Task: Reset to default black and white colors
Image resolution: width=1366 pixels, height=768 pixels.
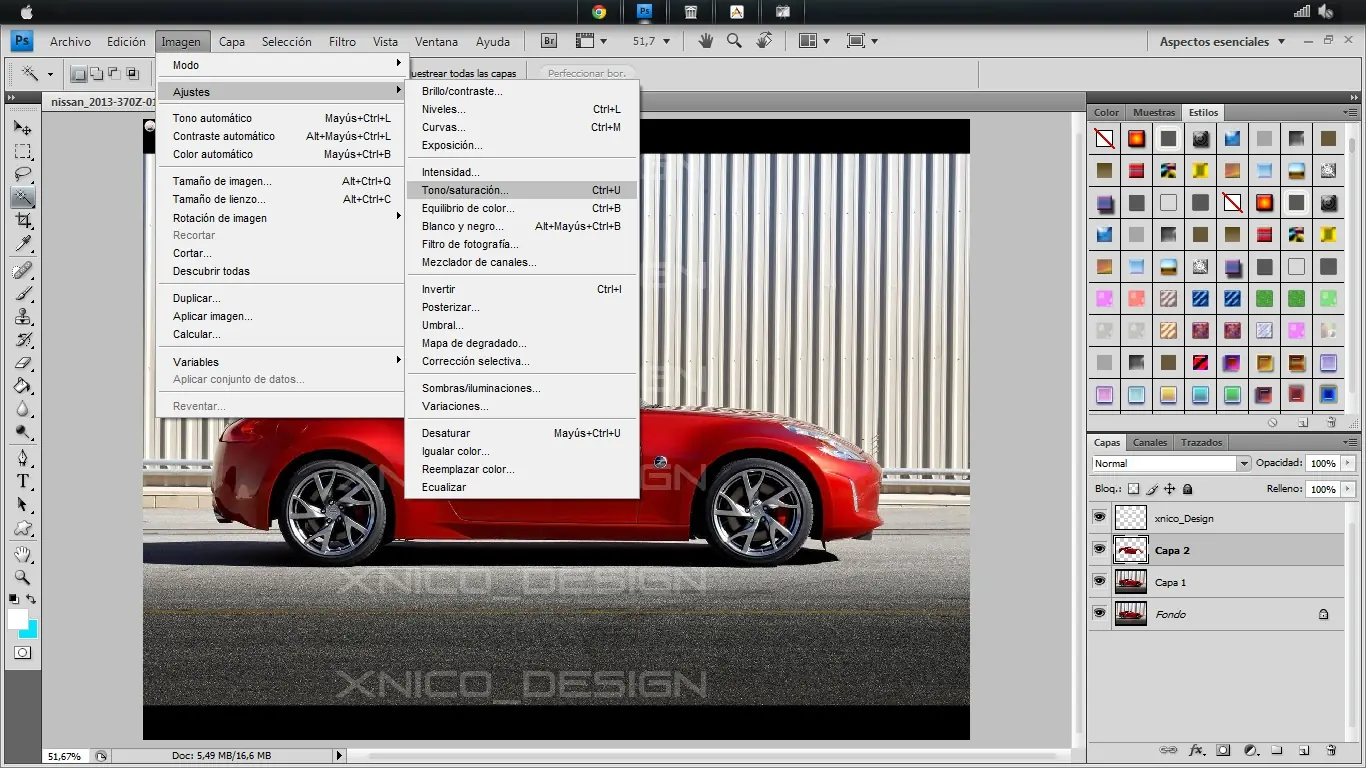Action: pyautogui.click(x=14, y=599)
